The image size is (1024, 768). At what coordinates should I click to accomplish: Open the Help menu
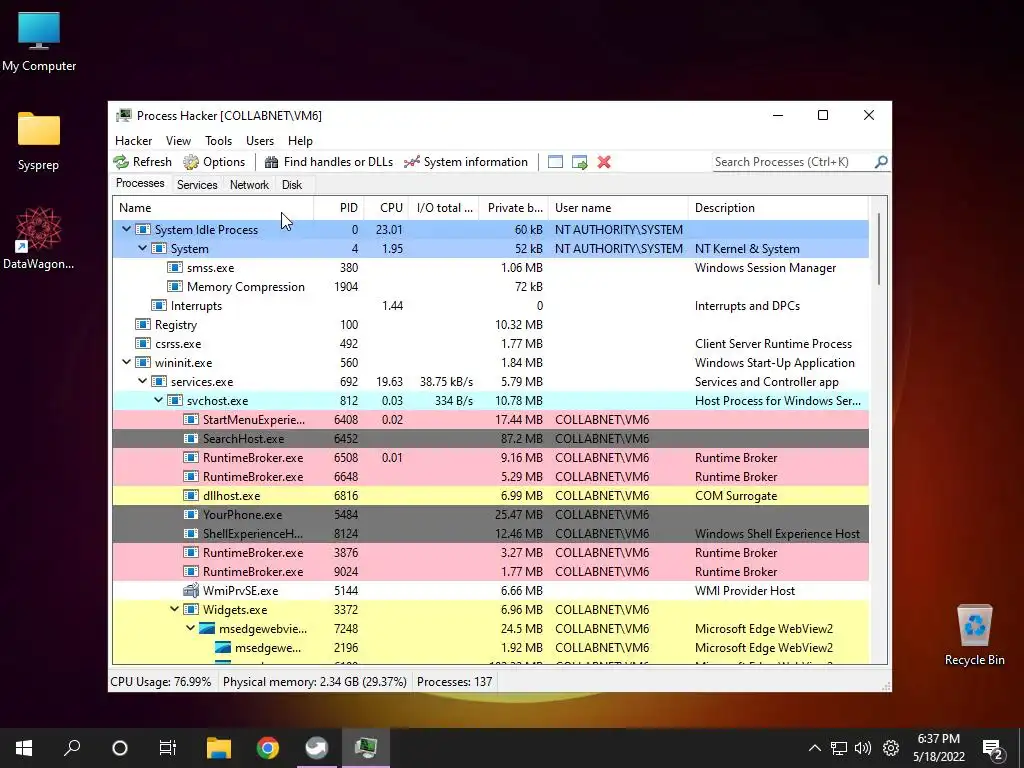pos(300,140)
